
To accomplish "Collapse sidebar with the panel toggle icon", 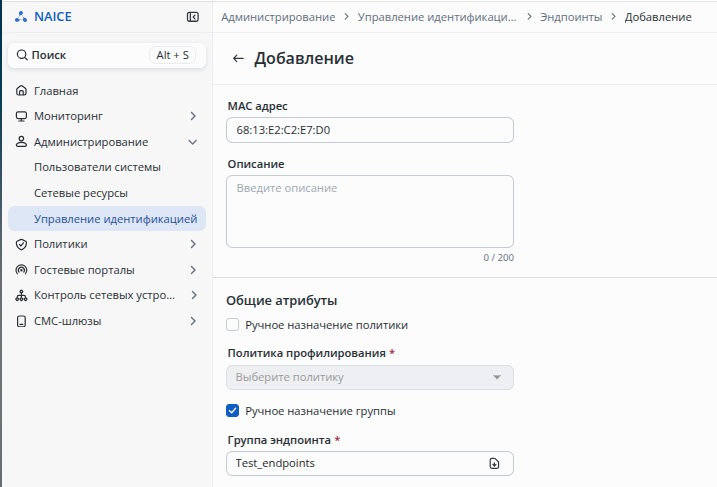I will (x=193, y=17).
